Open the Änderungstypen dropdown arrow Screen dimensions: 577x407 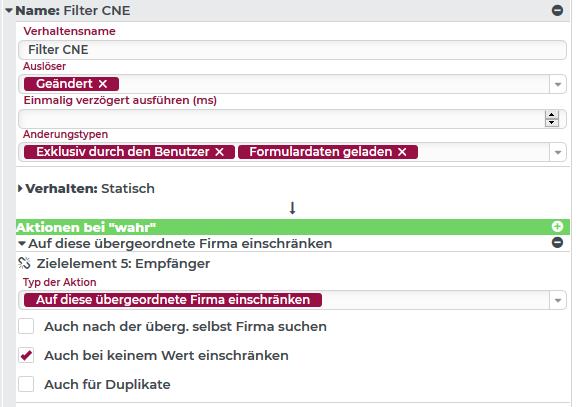(558, 152)
